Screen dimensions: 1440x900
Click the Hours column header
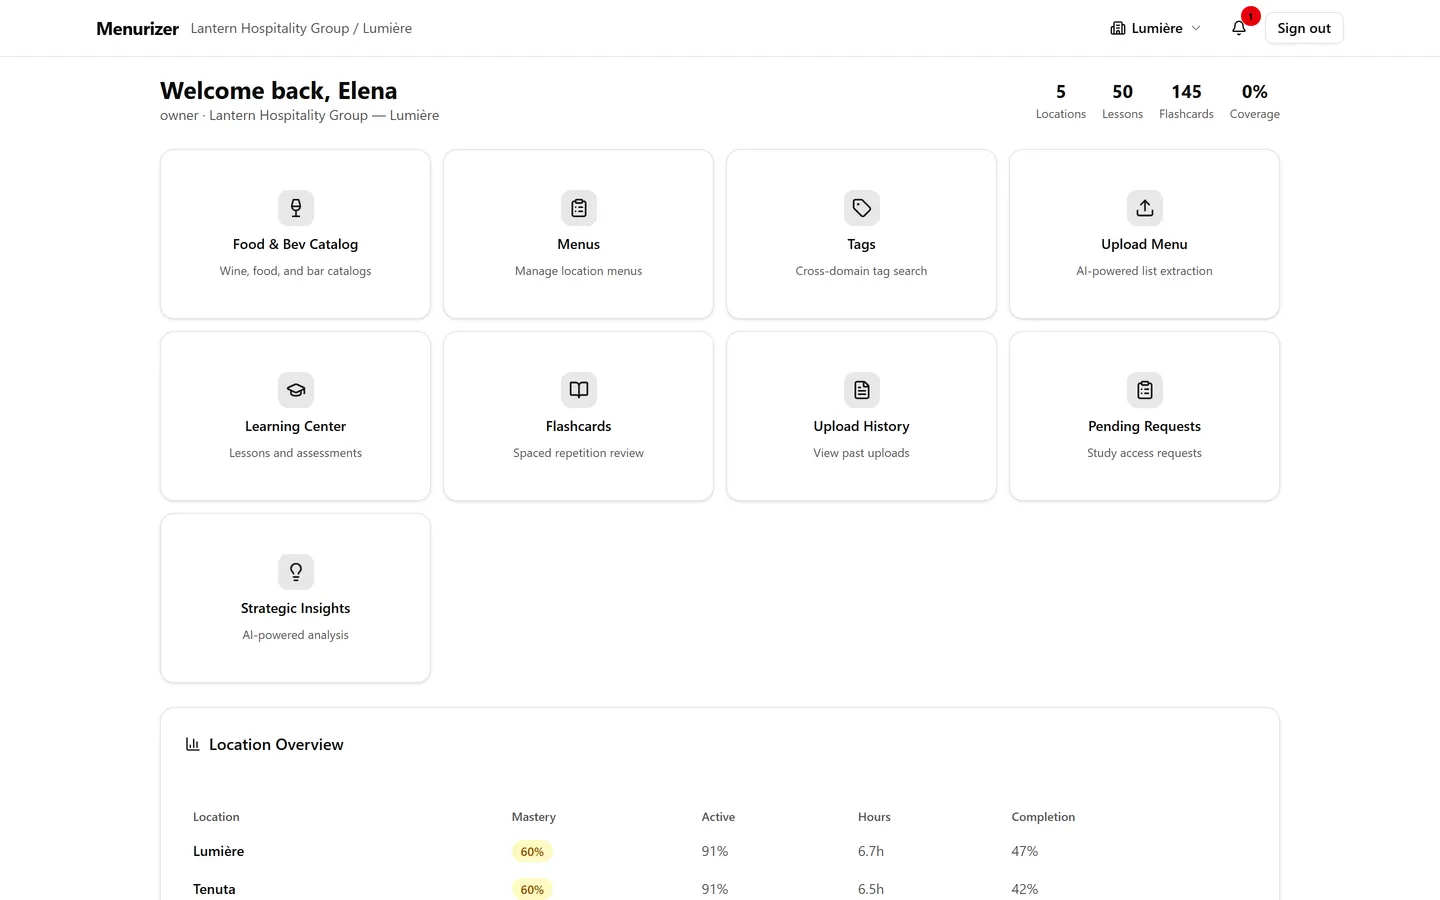pos(874,817)
